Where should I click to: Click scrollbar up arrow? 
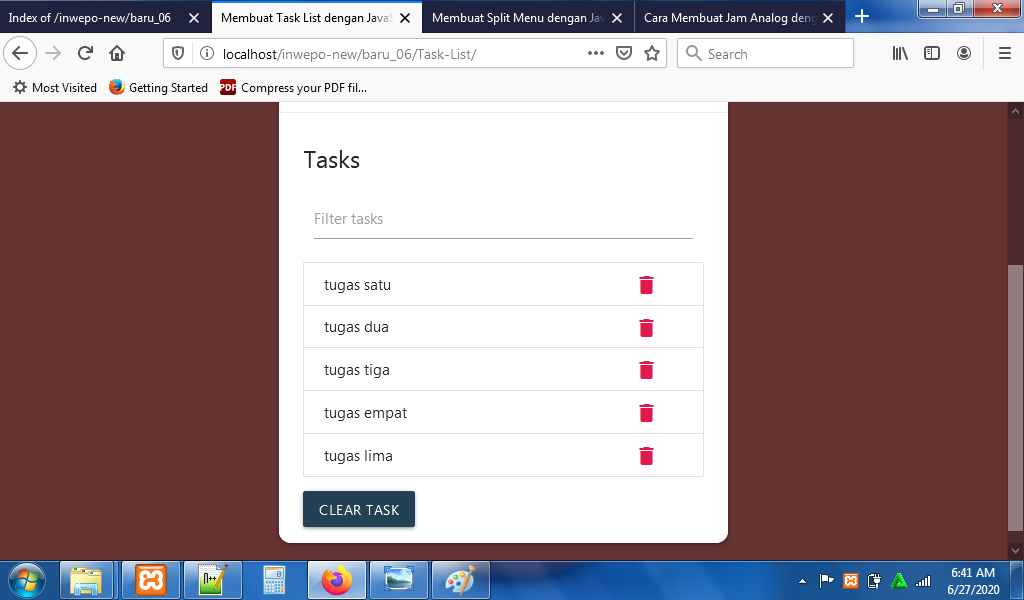point(1016,111)
